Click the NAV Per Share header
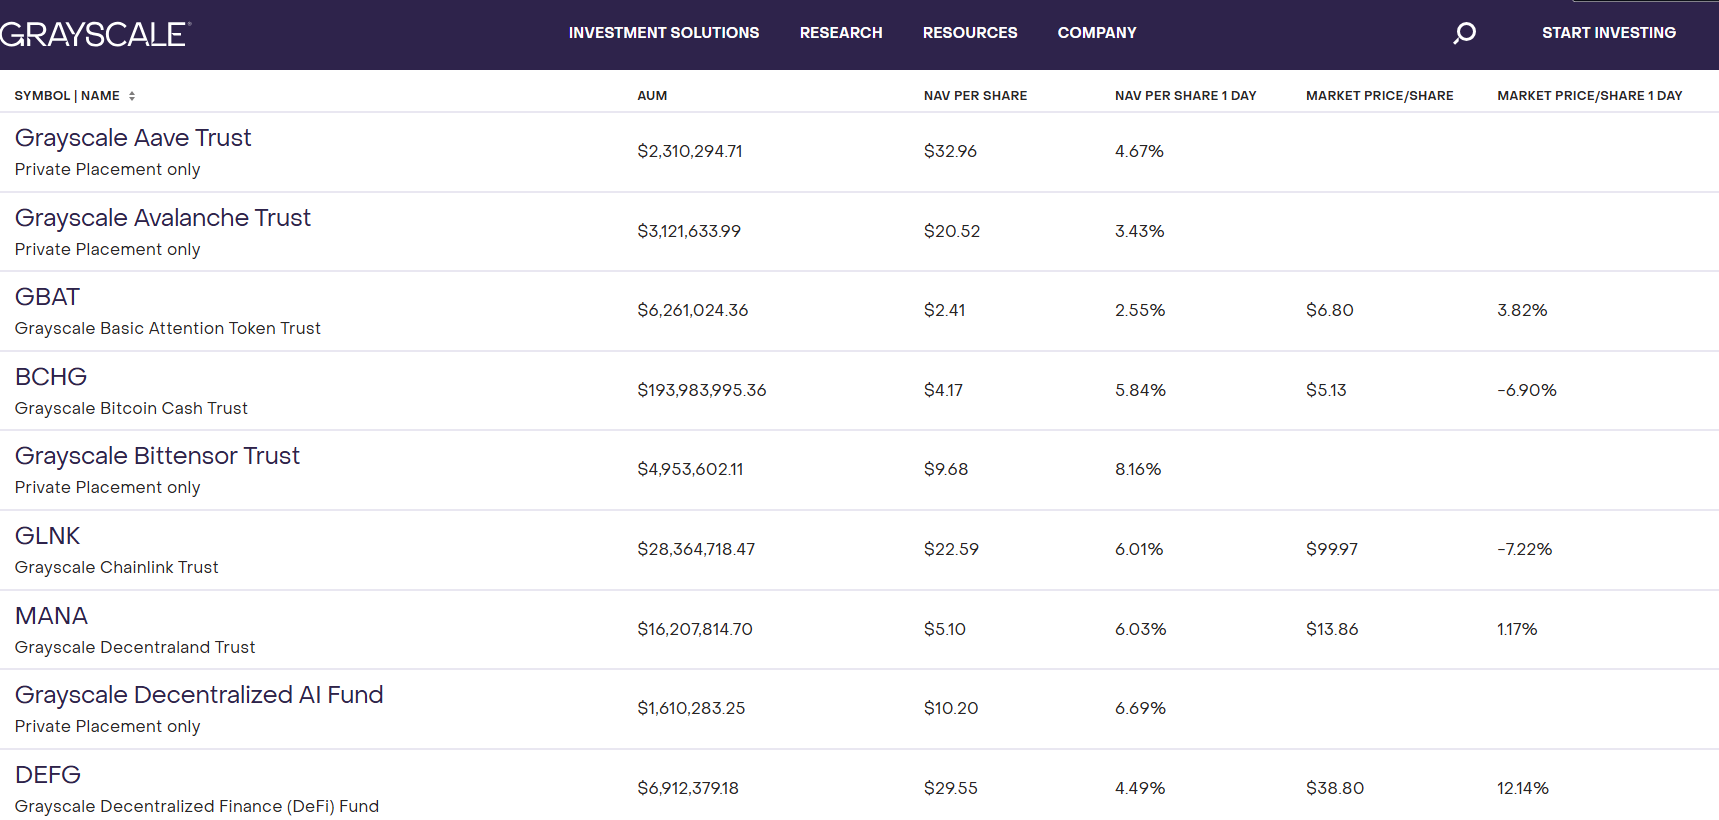Screen dimensions: 1719x820 click(975, 96)
